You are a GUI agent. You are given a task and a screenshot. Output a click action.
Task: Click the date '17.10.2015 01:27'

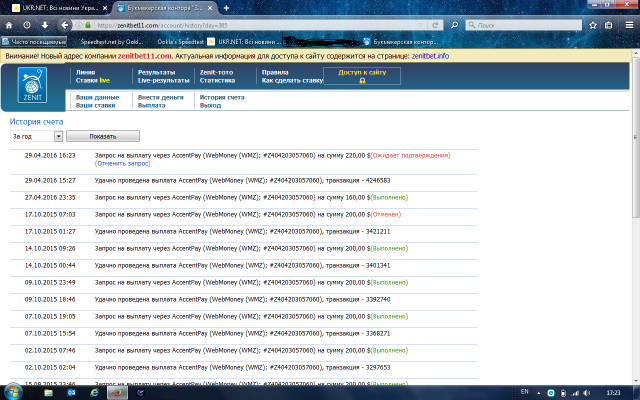click(50, 231)
